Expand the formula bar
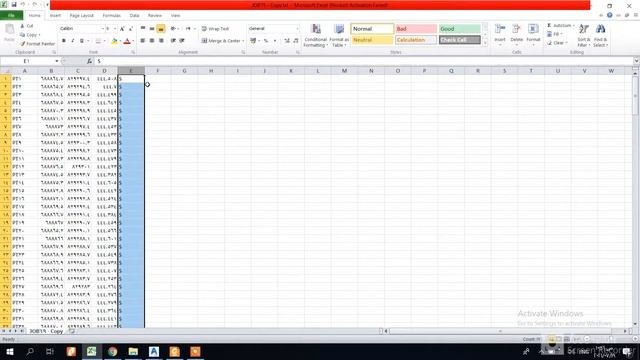The height and width of the screenshot is (360, 640). click(x=636, y=61)
